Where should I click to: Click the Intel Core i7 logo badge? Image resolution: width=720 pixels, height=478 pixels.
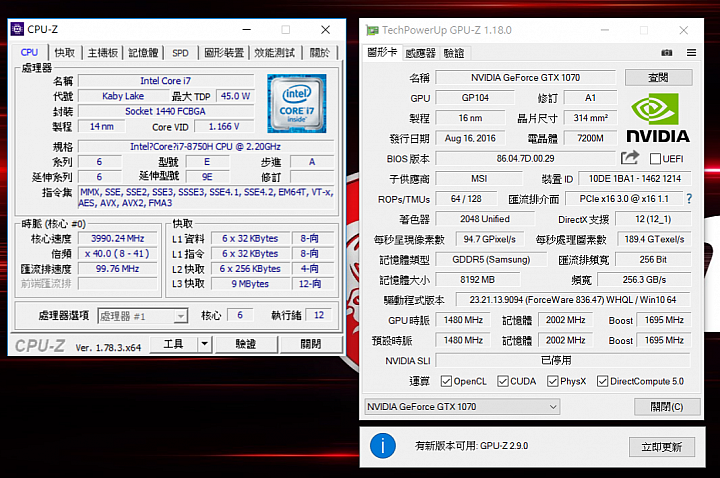[297, 104]
